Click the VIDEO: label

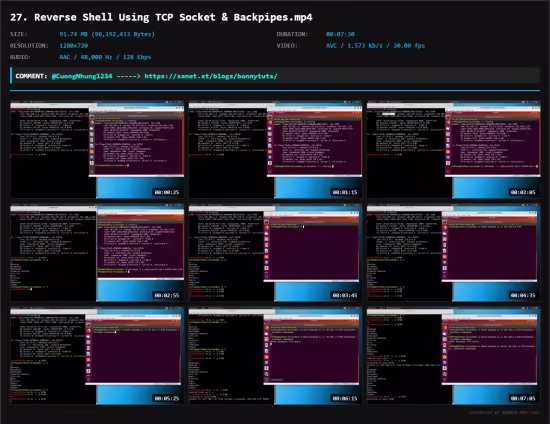(x=287, y=46)
